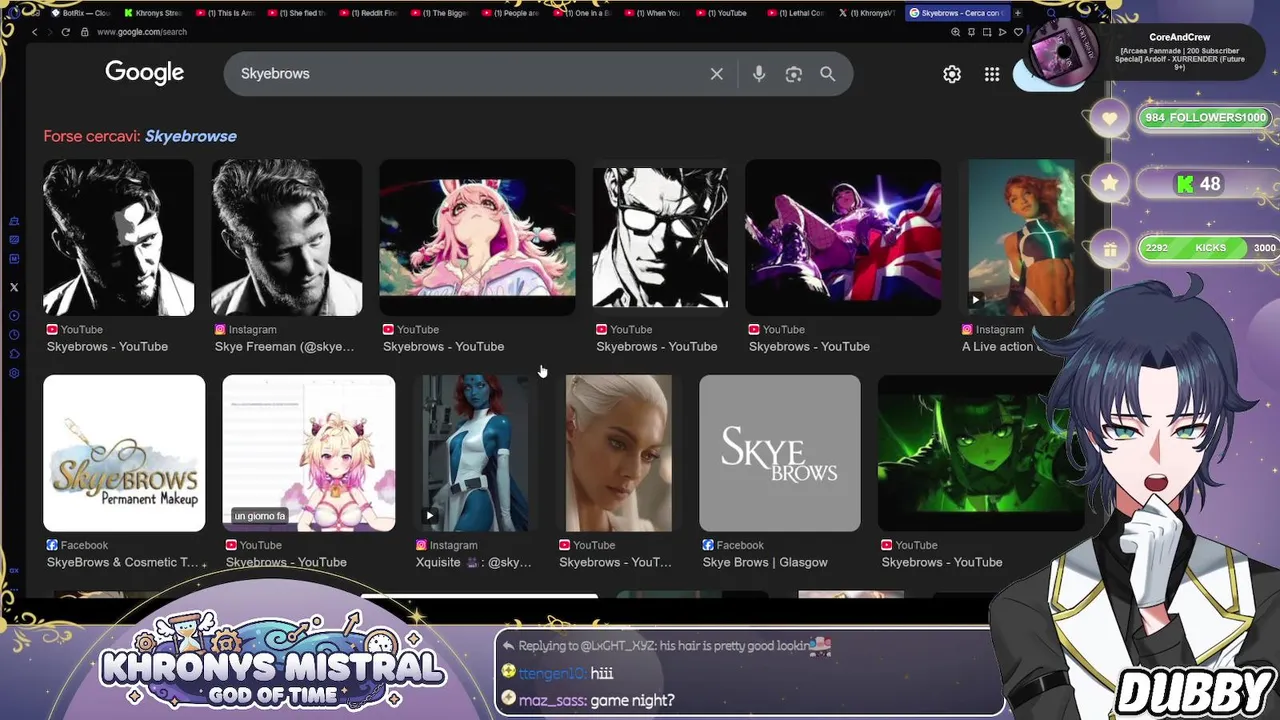The height and width of the screenshot is (720, 1280).
Task: Open the extensions cube icon in sidebar
Action: 14,354
